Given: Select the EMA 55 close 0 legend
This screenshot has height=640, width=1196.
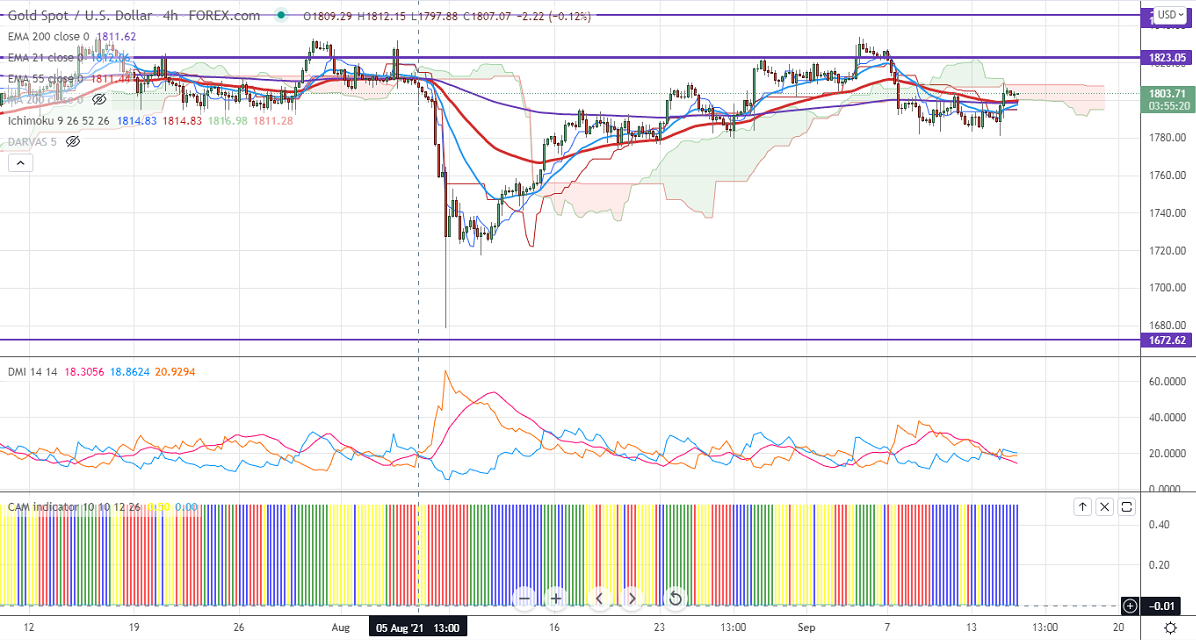Looking at the screenshot, I should 46,79.
